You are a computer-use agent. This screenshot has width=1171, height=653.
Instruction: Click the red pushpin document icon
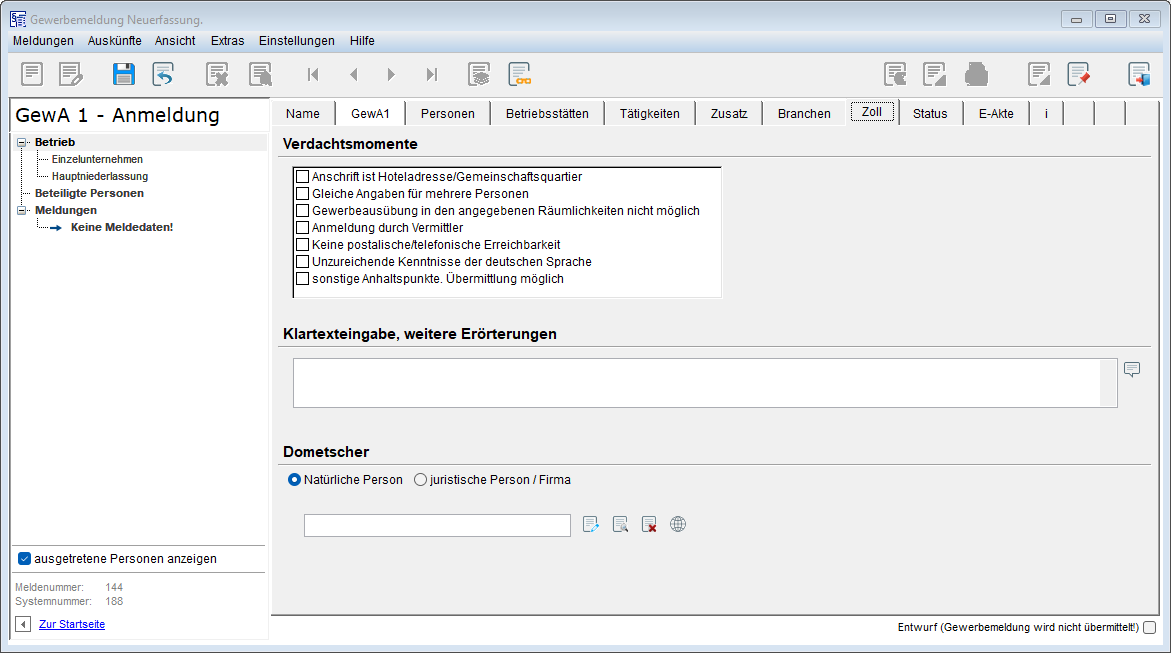pyautogui.click(x=1078, y=74)
